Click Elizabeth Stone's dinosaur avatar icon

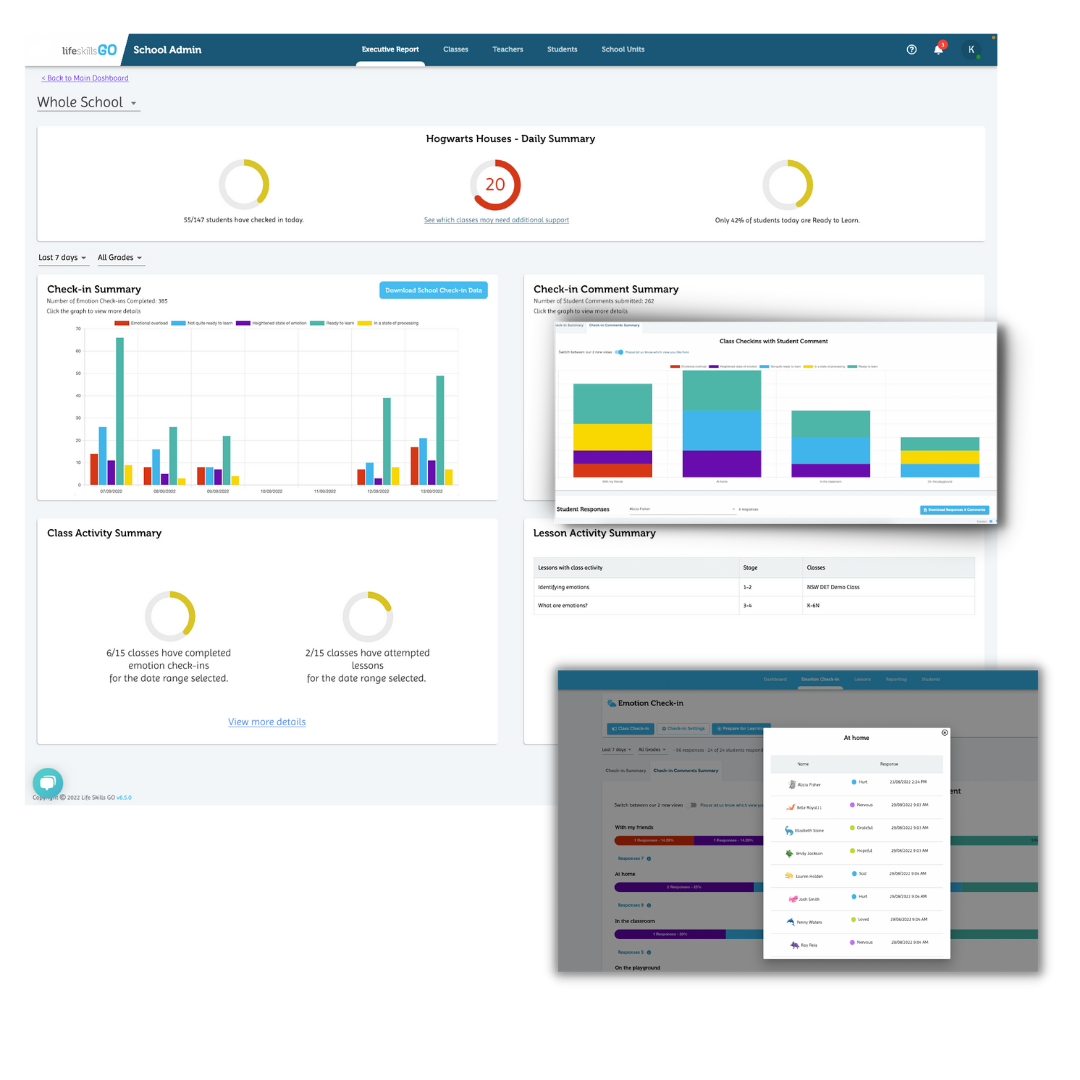click(791, 831)
